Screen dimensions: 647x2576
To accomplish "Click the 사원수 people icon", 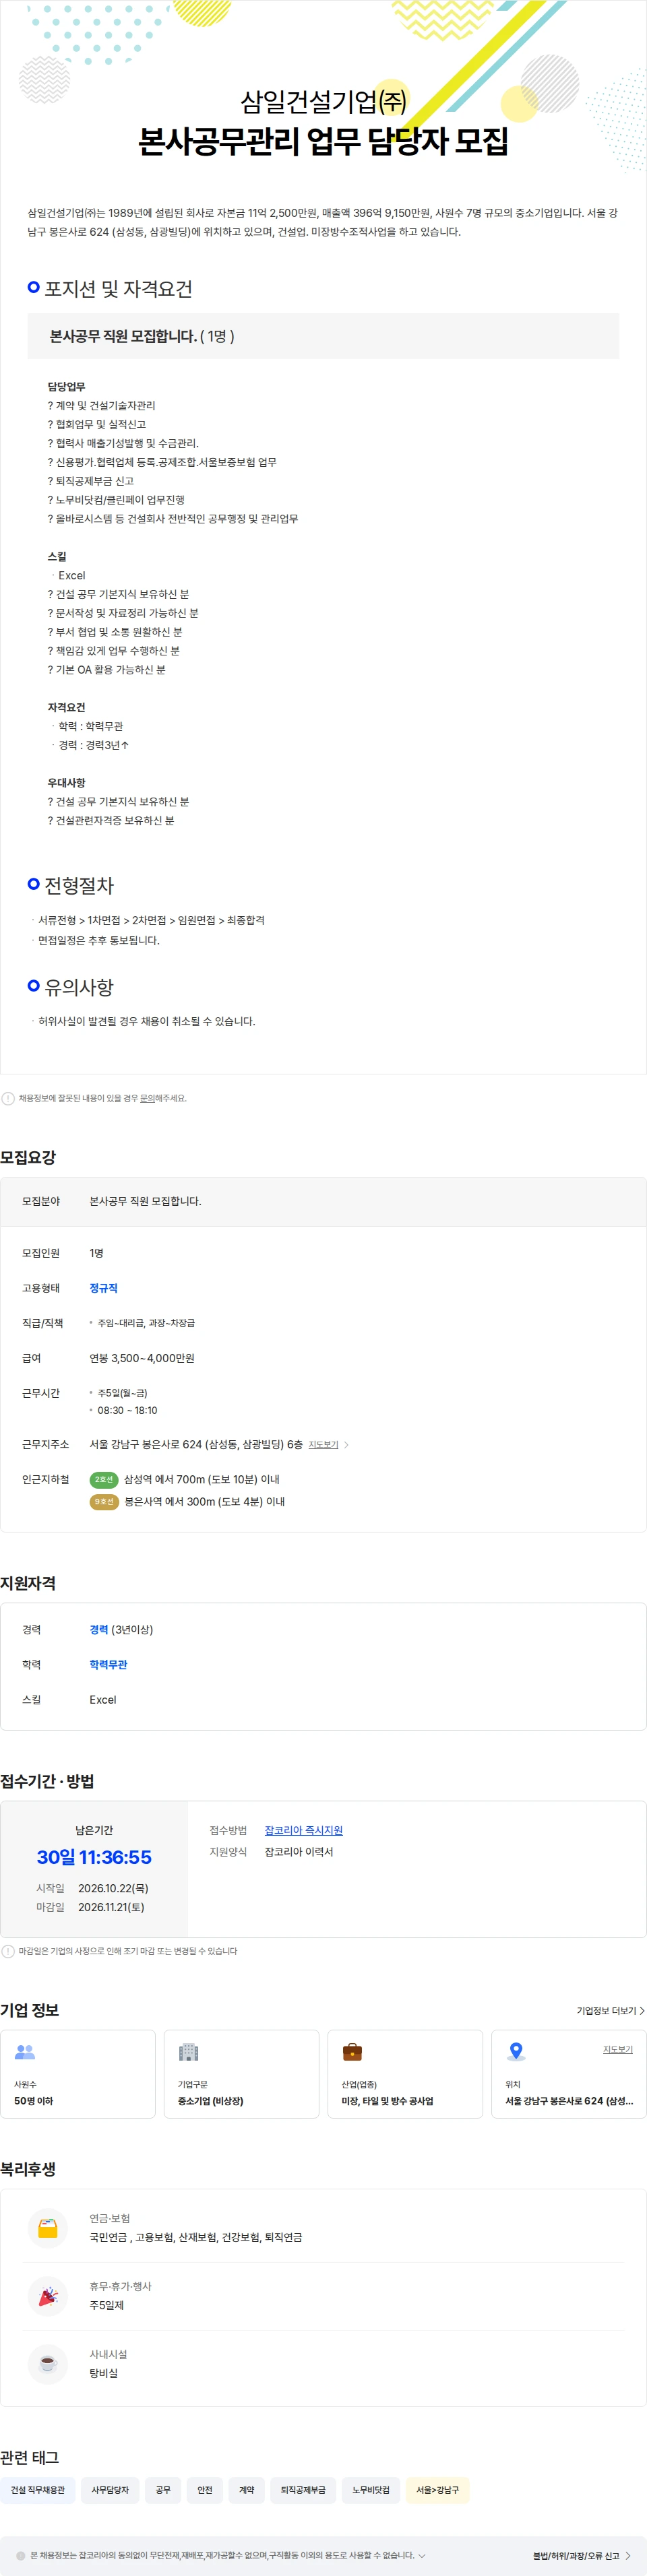I will click(25, 2052).
